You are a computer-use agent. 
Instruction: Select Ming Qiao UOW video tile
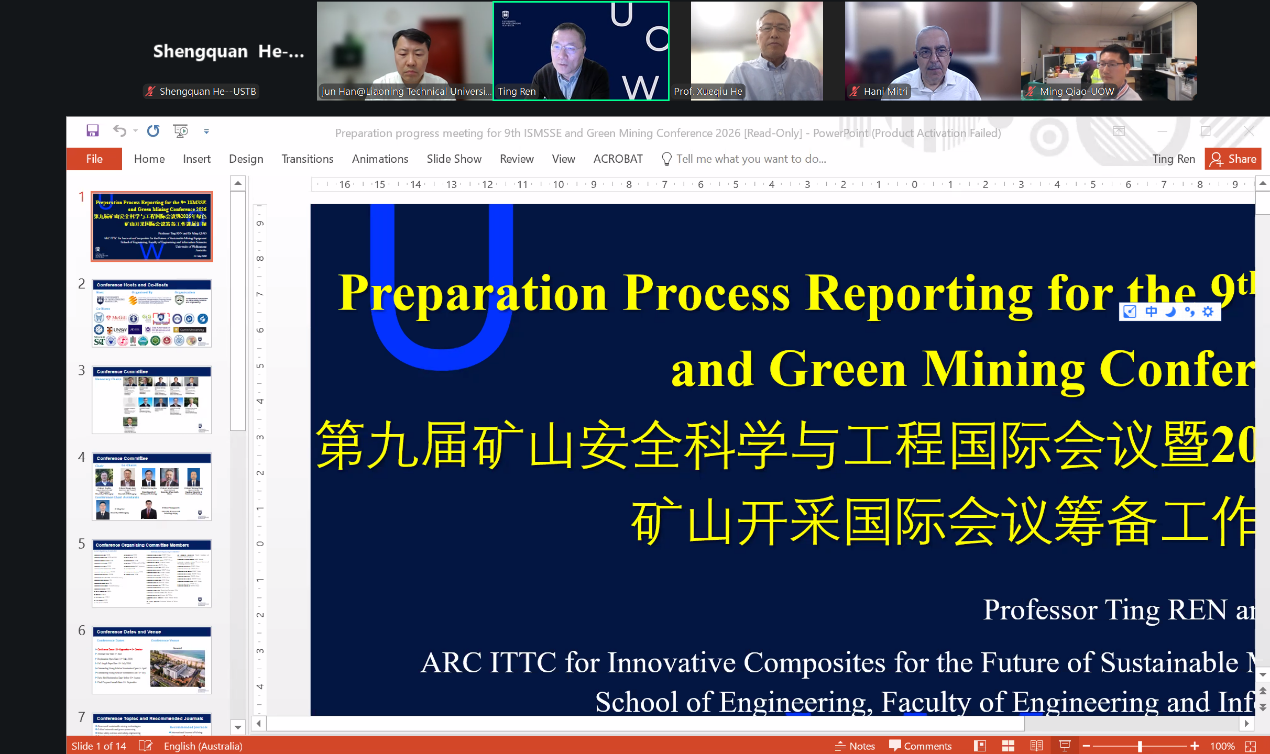coord(1108,50)
